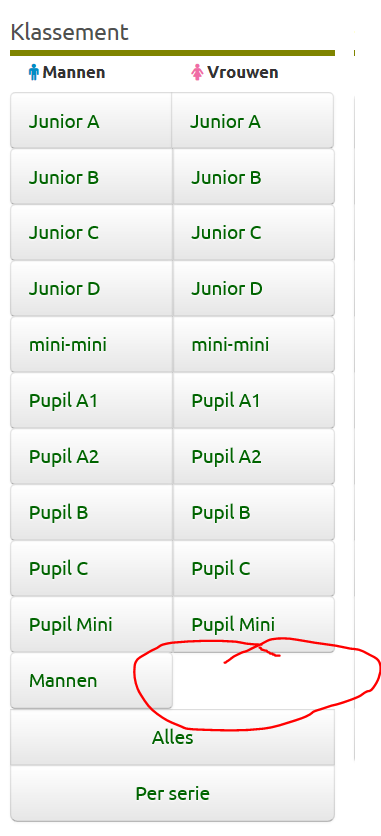Open Junior A ranking under Vrouwen

pos(253,120)
